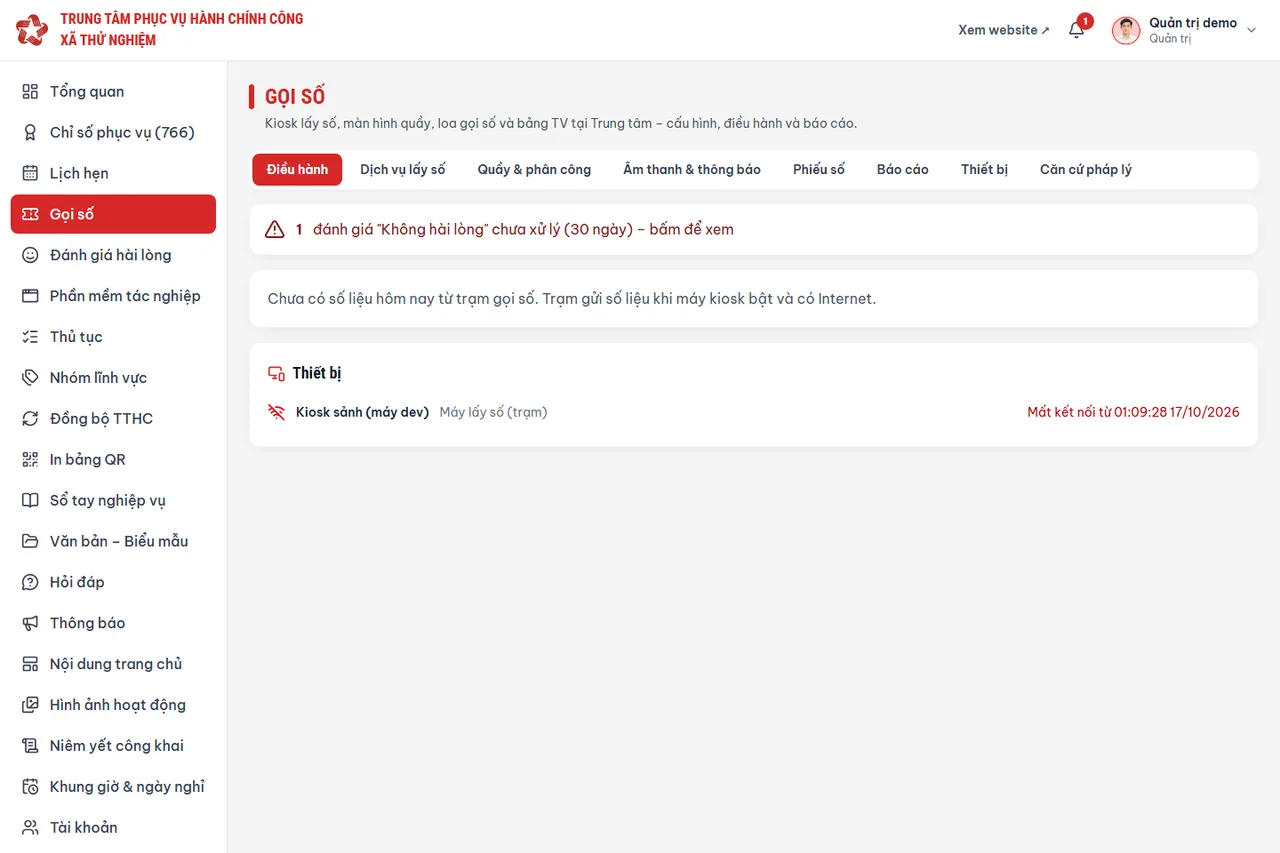
Task: Click the Sổ tay nghiệp vụ book icon
Action: click(30, 501)
